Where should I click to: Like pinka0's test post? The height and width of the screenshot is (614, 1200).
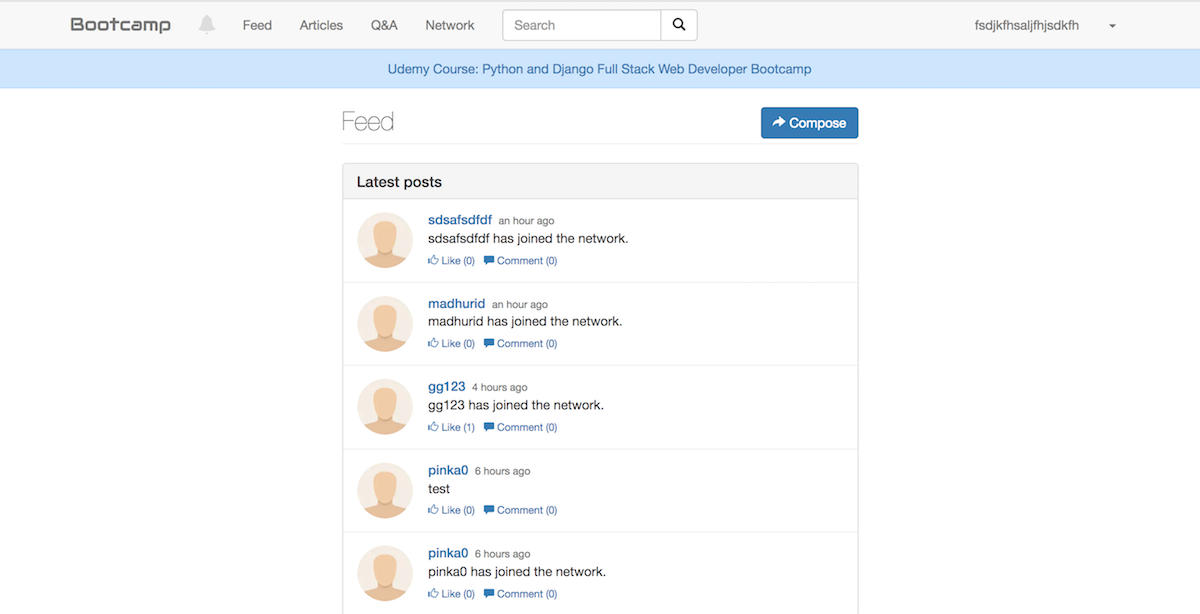tap(451, 510)
